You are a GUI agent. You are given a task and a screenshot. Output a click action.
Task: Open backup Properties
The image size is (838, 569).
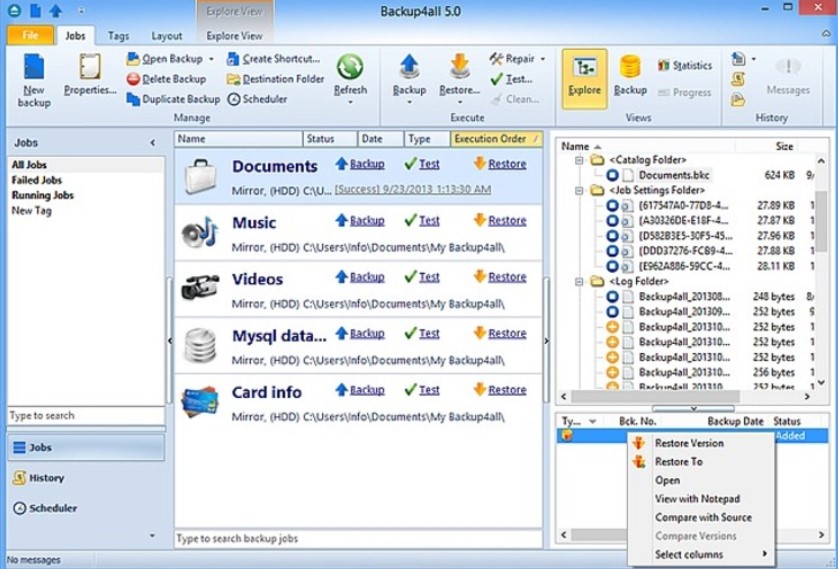click(90, 76)
